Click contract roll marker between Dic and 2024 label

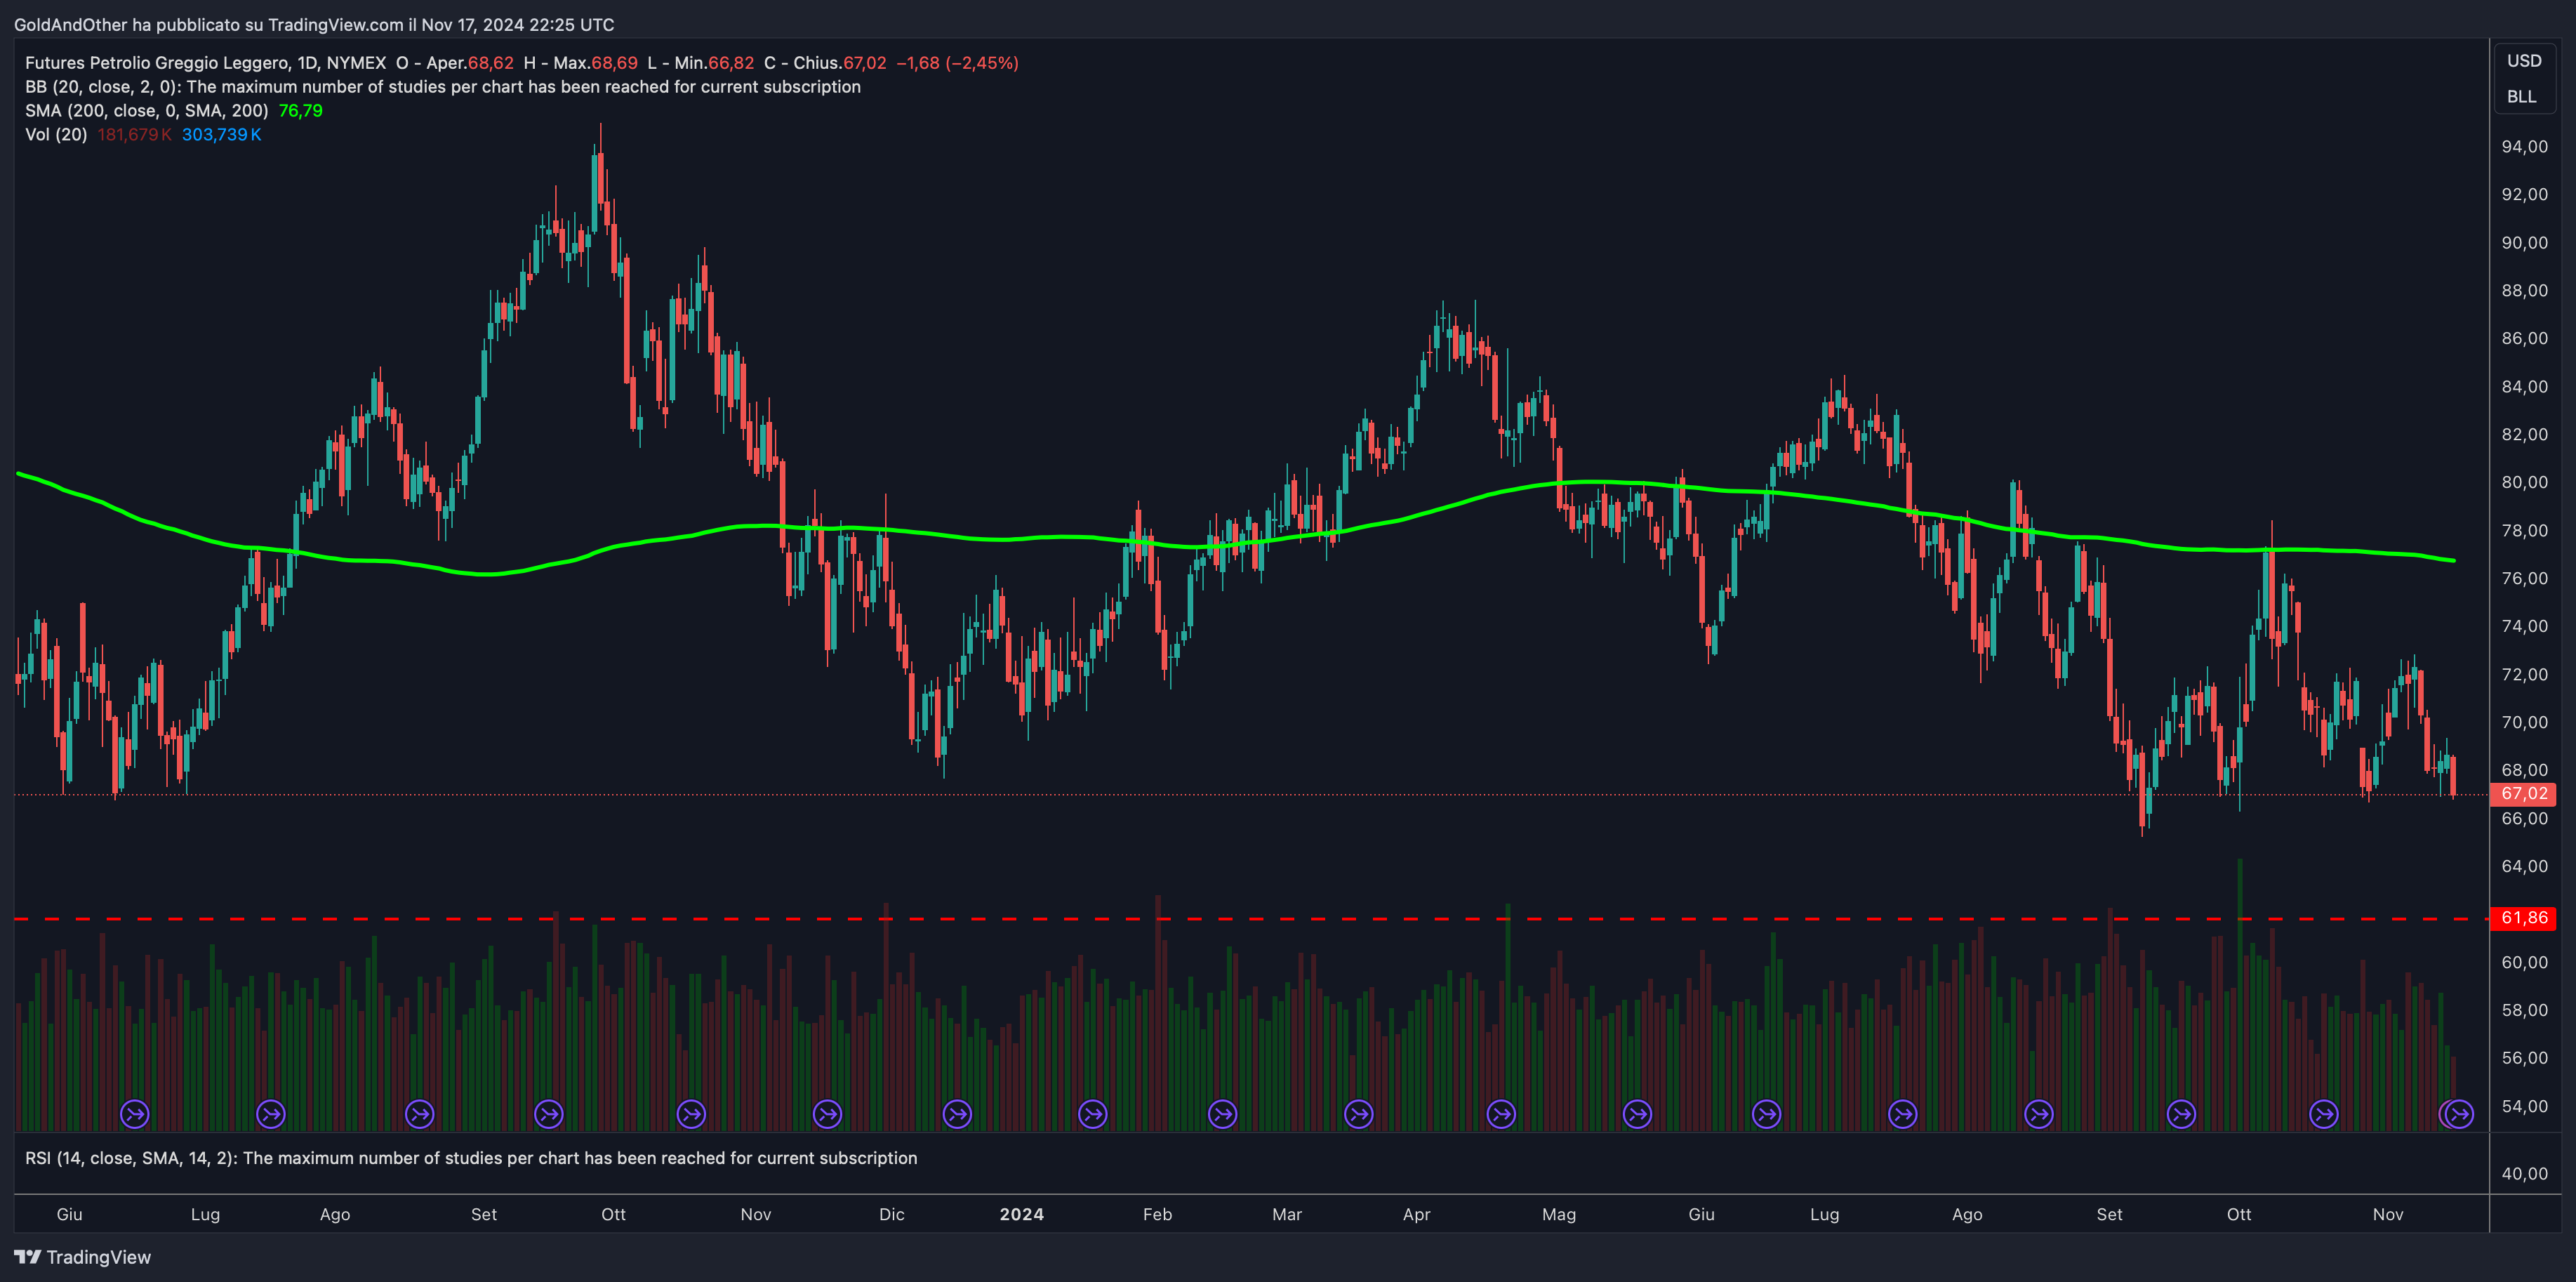(x=957, y=1113)
